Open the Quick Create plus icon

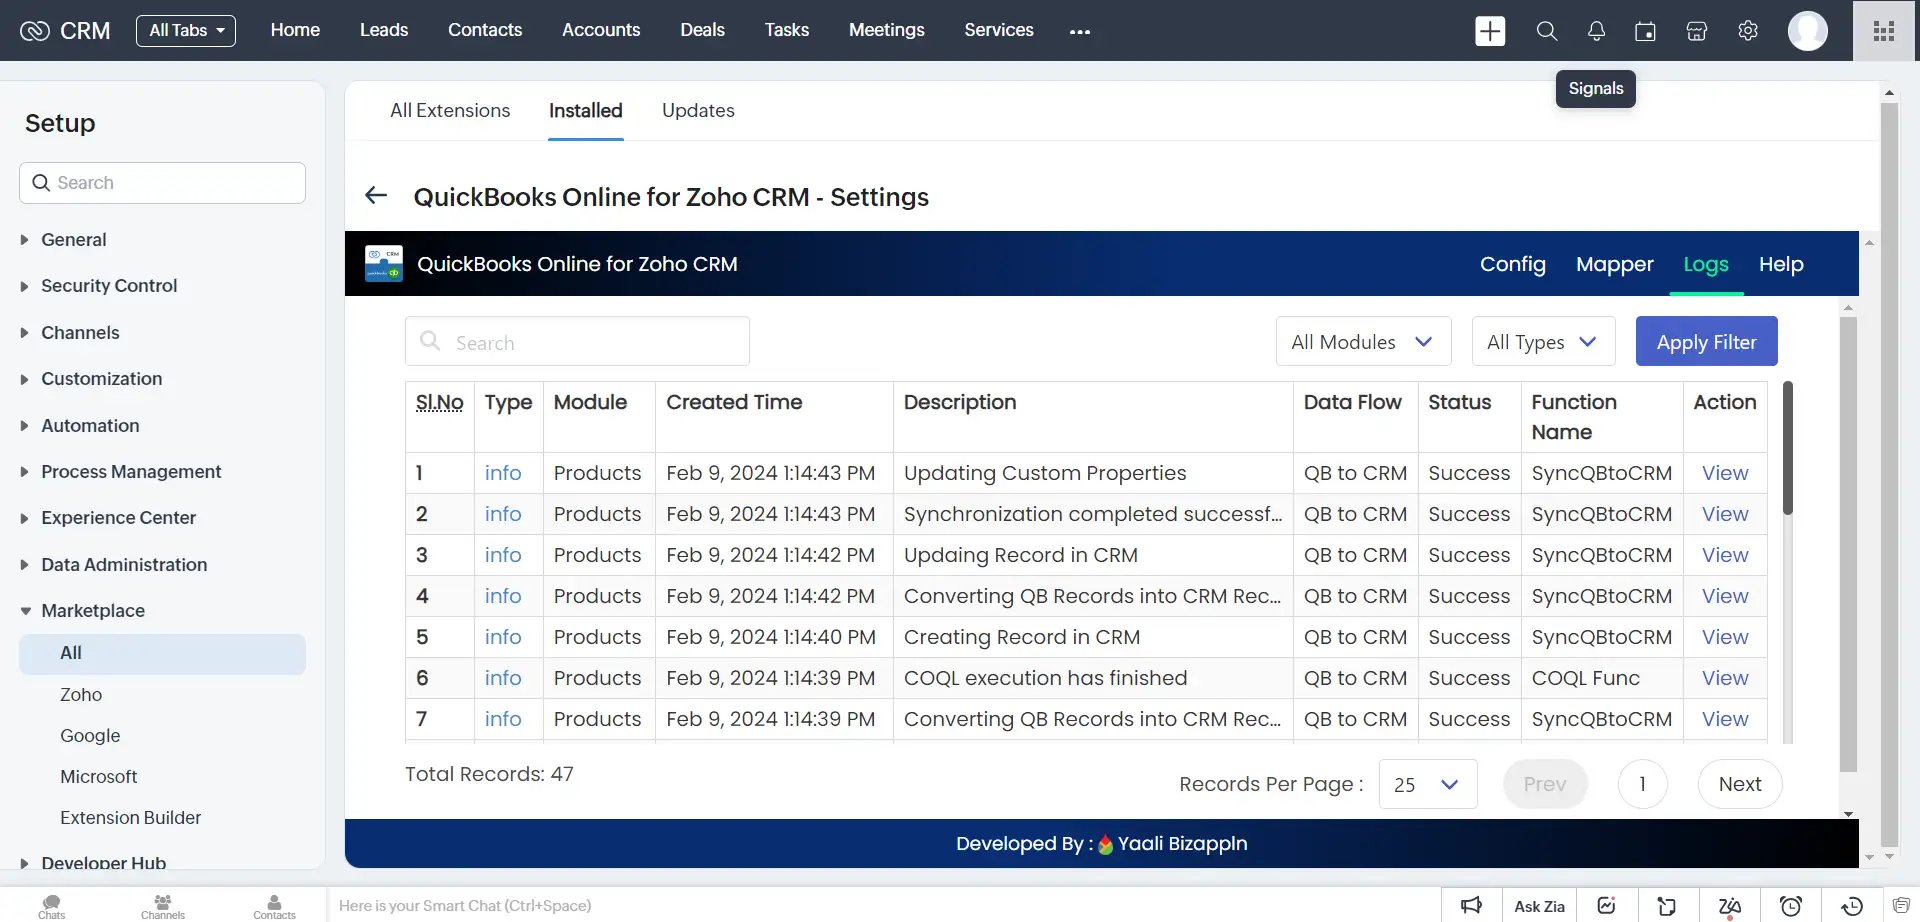pyautogui.click(x=1489, y=30)
